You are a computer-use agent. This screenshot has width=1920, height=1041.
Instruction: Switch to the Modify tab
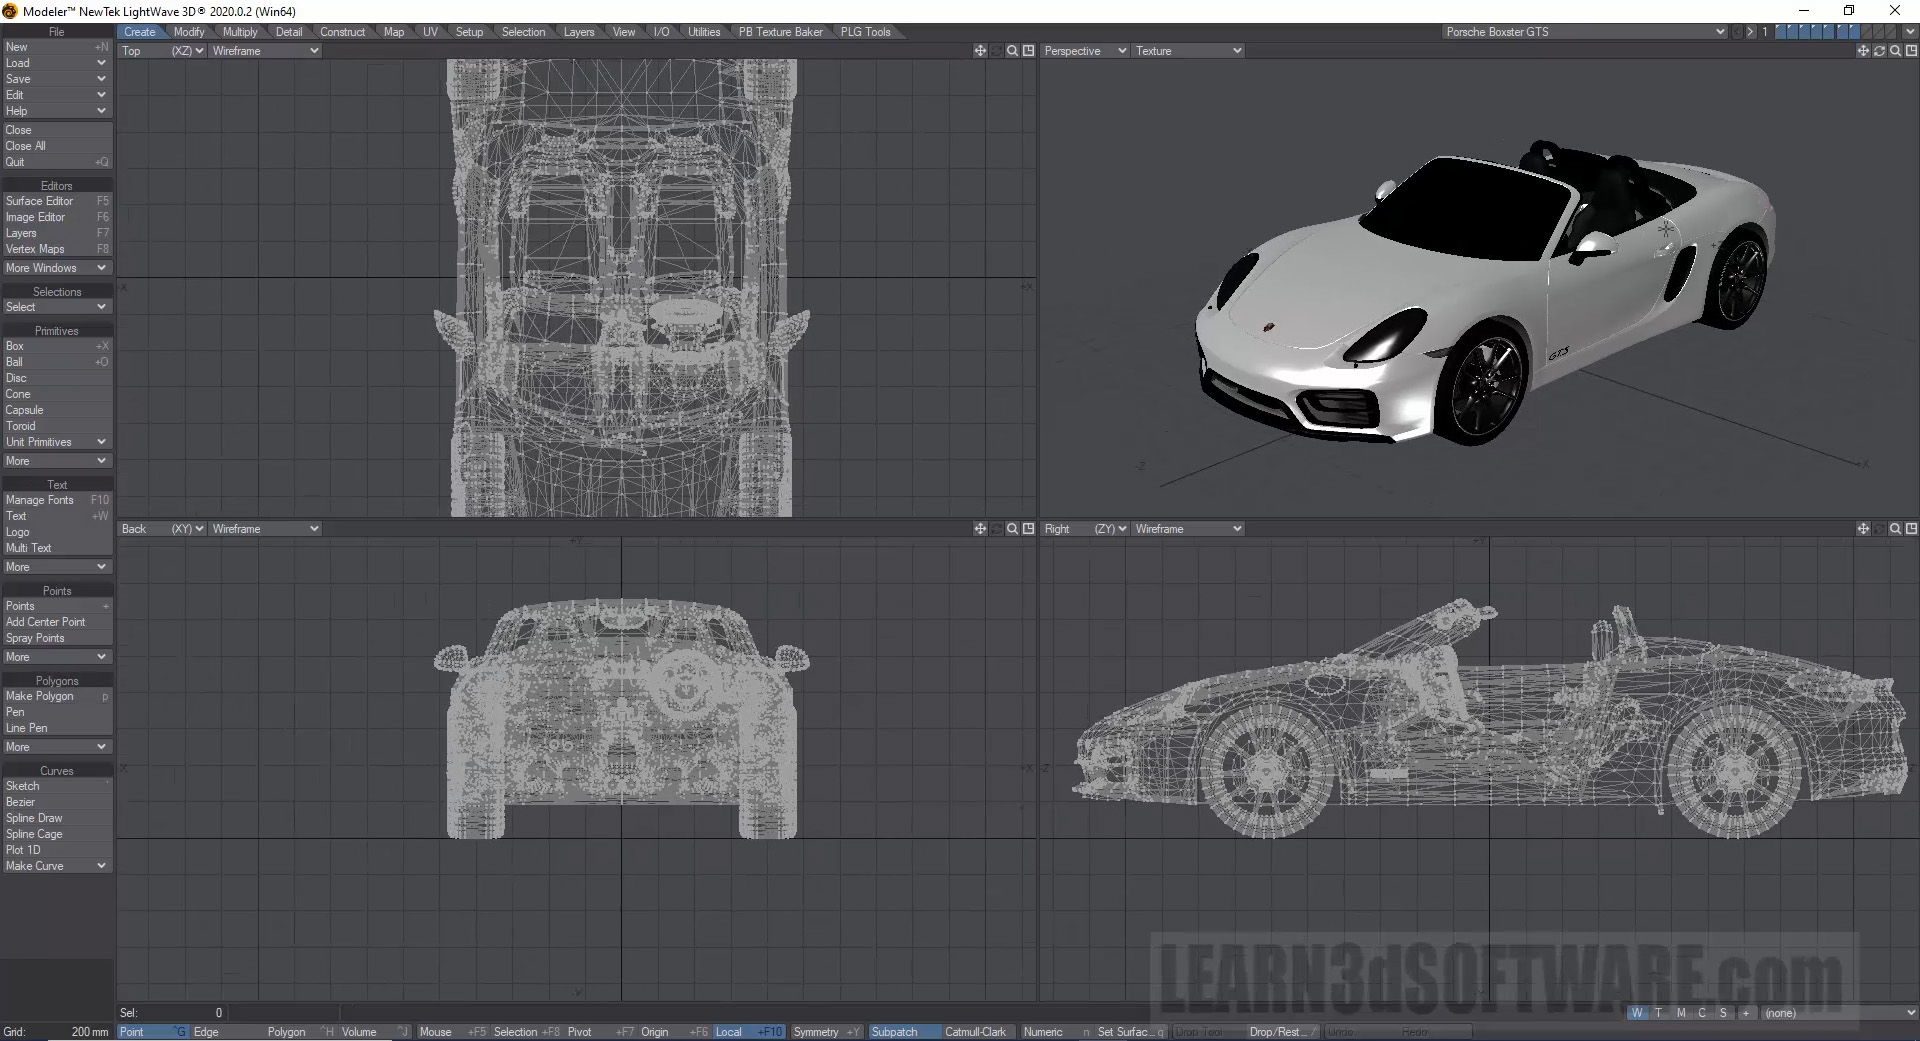coord(188,32)
